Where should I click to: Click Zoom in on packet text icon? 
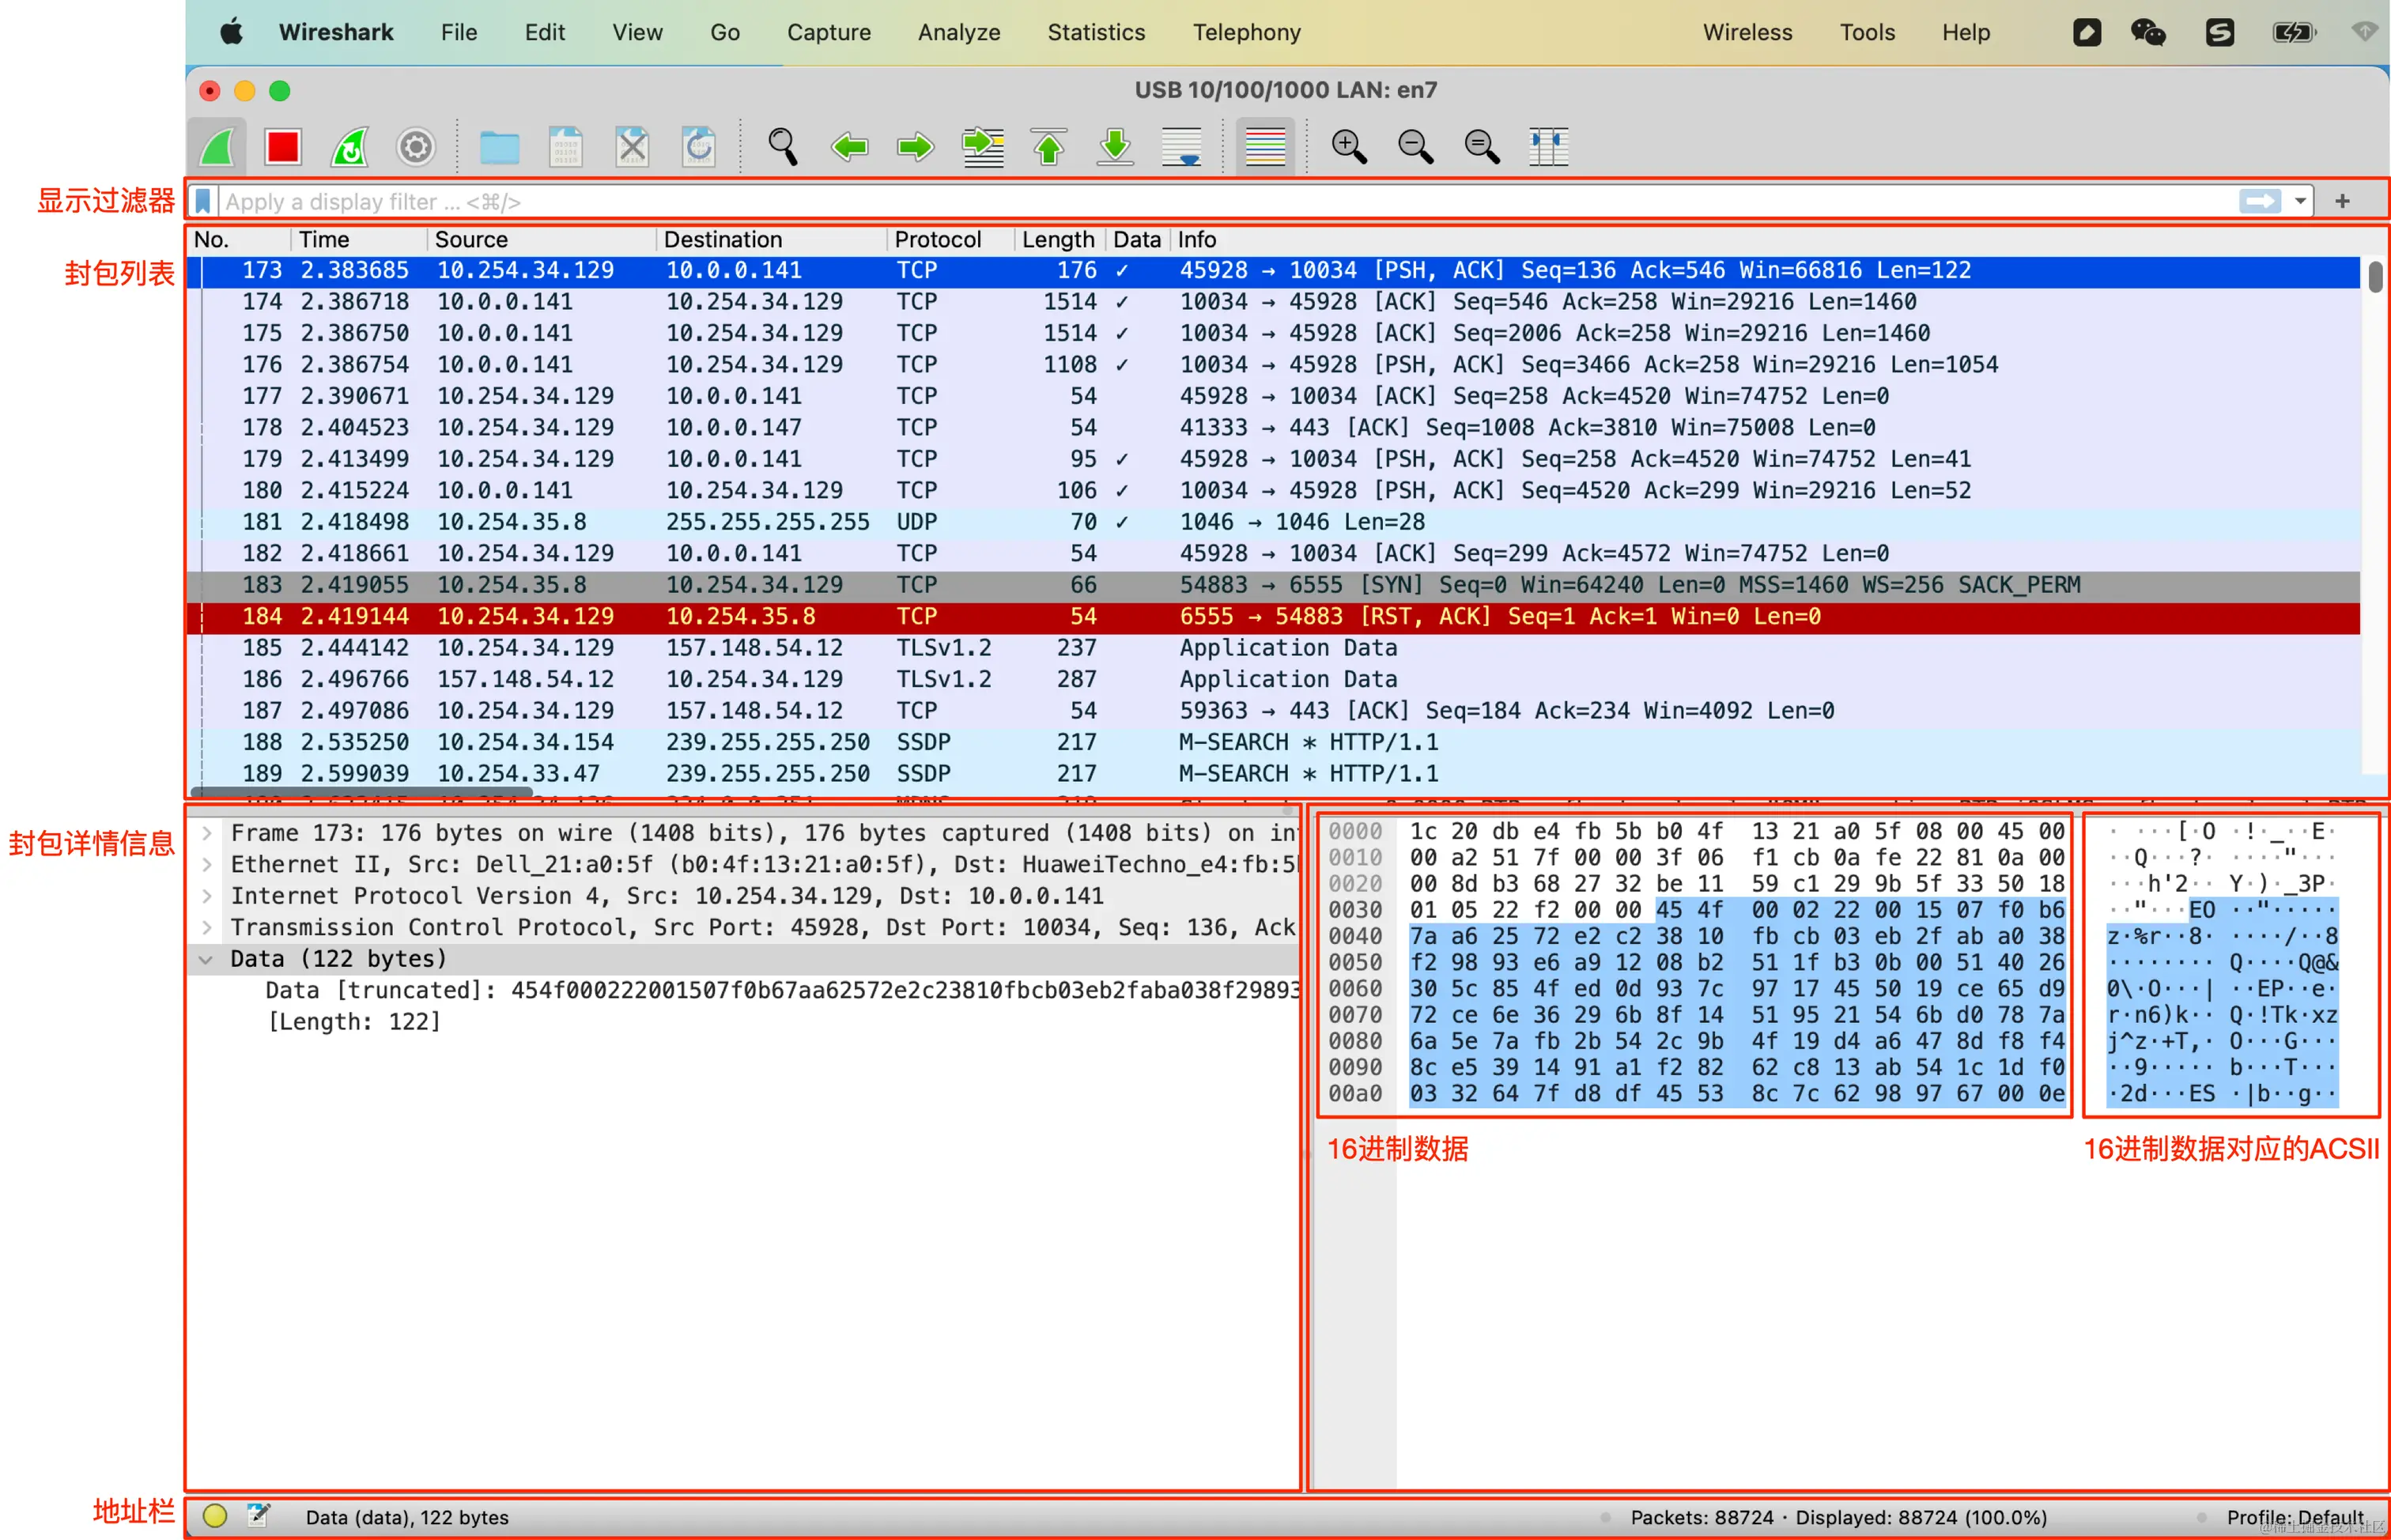point(1348,148)
